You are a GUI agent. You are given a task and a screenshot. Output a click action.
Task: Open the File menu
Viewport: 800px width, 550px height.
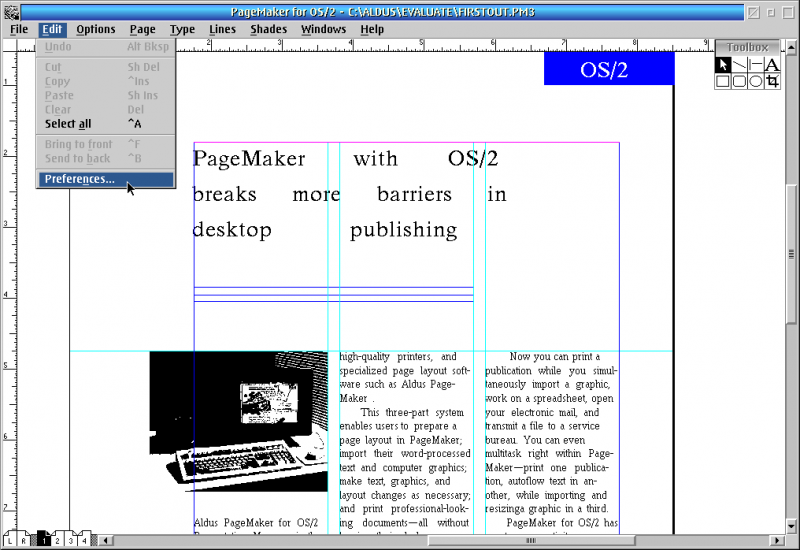(x=19, y=30)
